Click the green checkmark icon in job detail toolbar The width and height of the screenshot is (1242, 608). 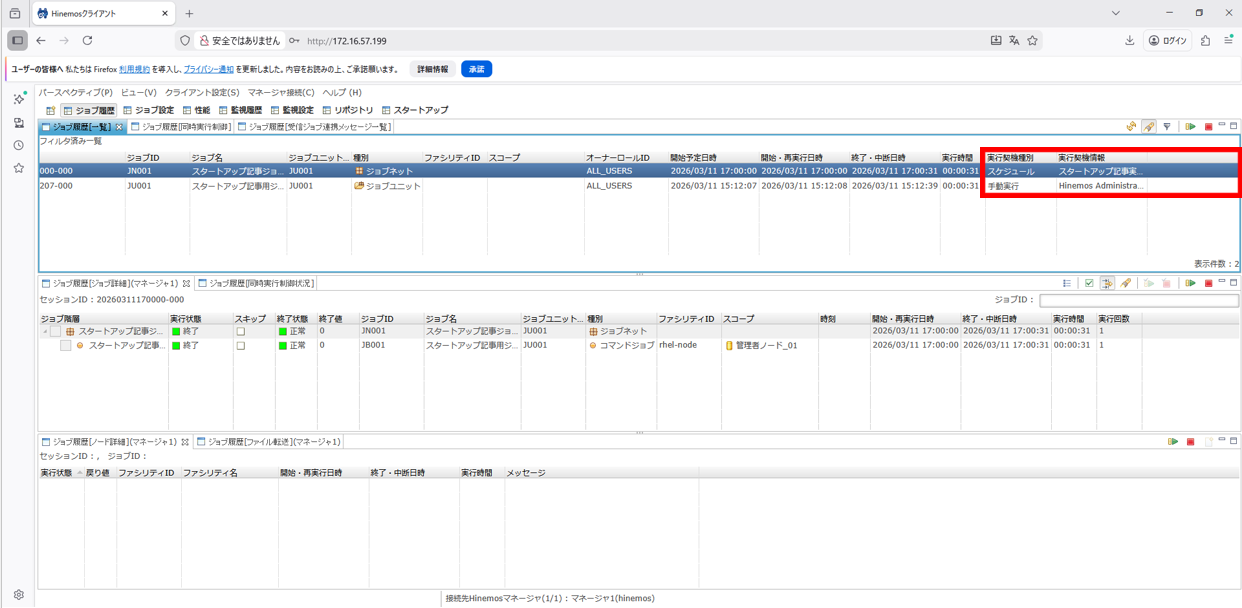(x=1089, y=284)
